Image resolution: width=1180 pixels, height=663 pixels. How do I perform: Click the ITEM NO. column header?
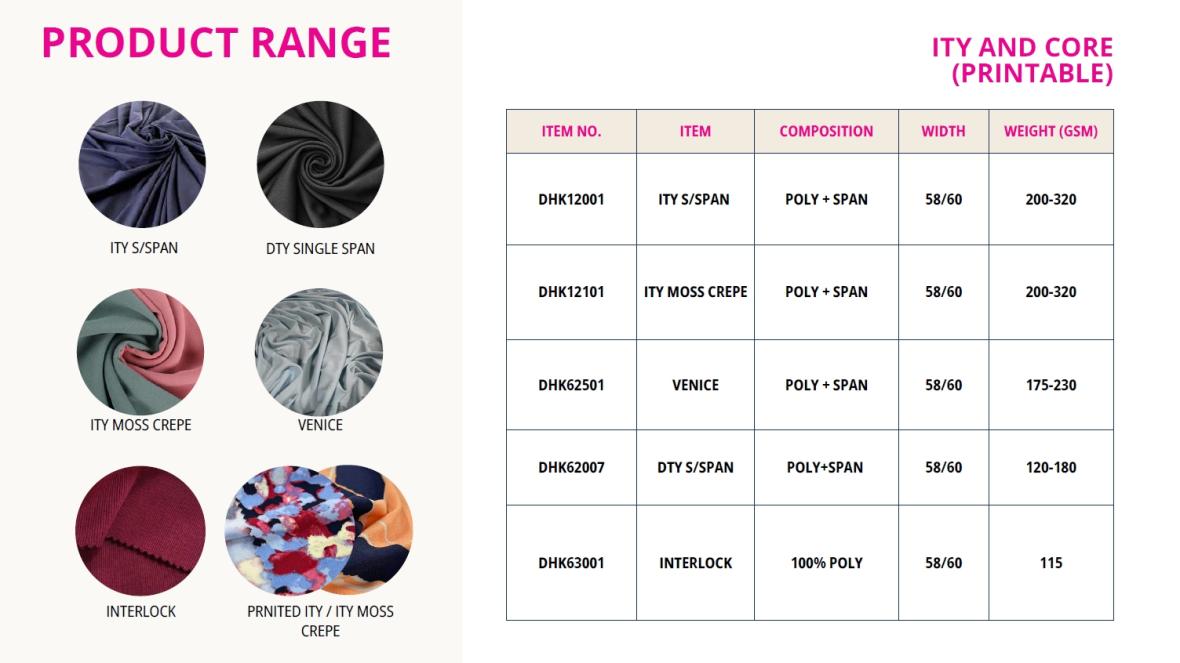pyautogui.click(x=571, y=132)
